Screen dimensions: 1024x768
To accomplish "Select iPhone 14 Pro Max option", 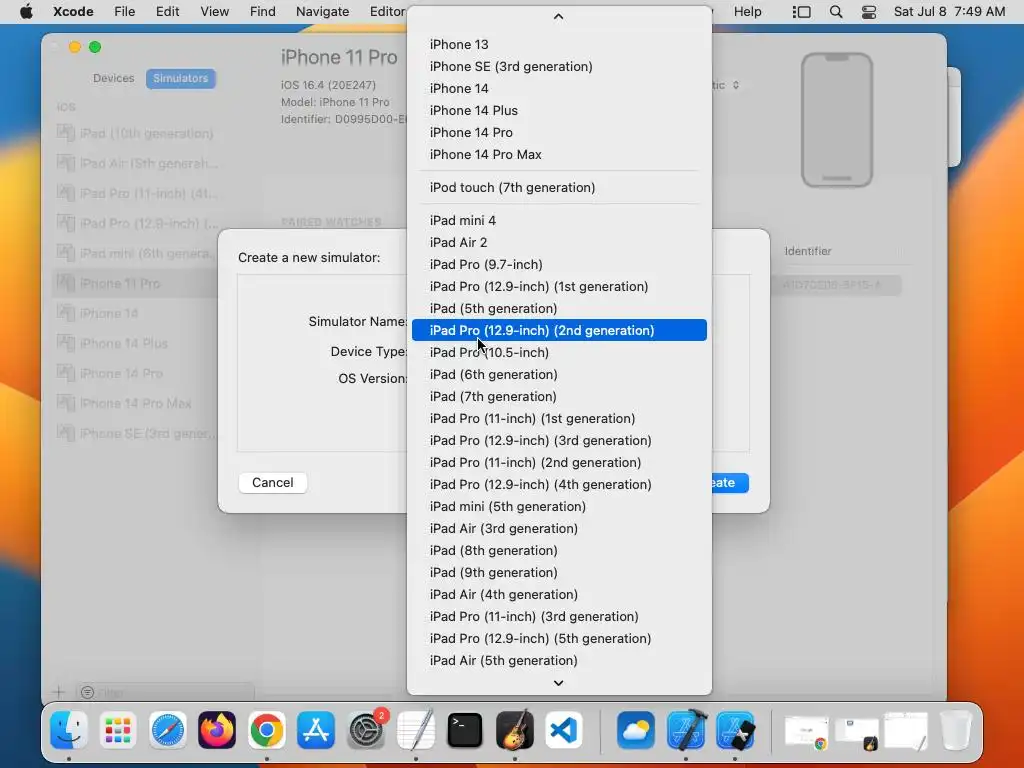I will [559, 155].
